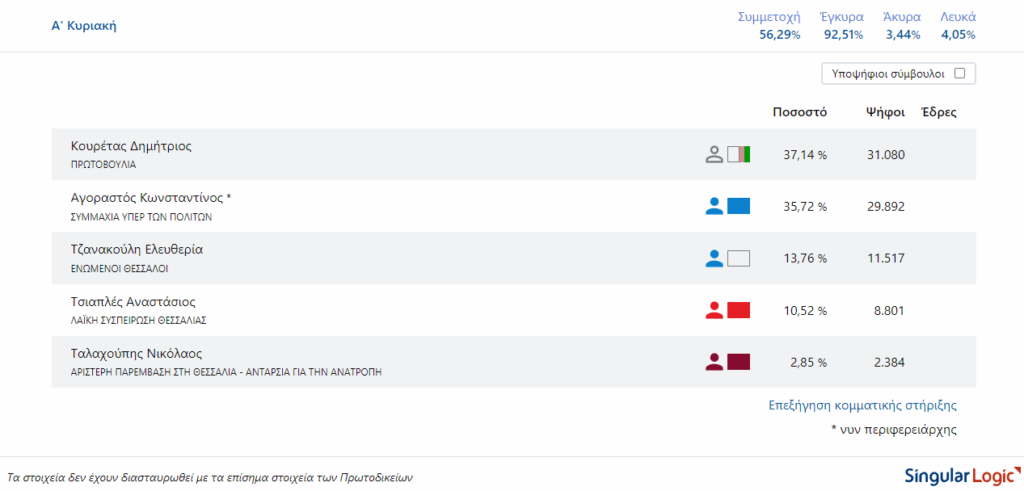
Task: Click the Συμμετοχή 56,29% statistic
Action: tap(768, 26)
